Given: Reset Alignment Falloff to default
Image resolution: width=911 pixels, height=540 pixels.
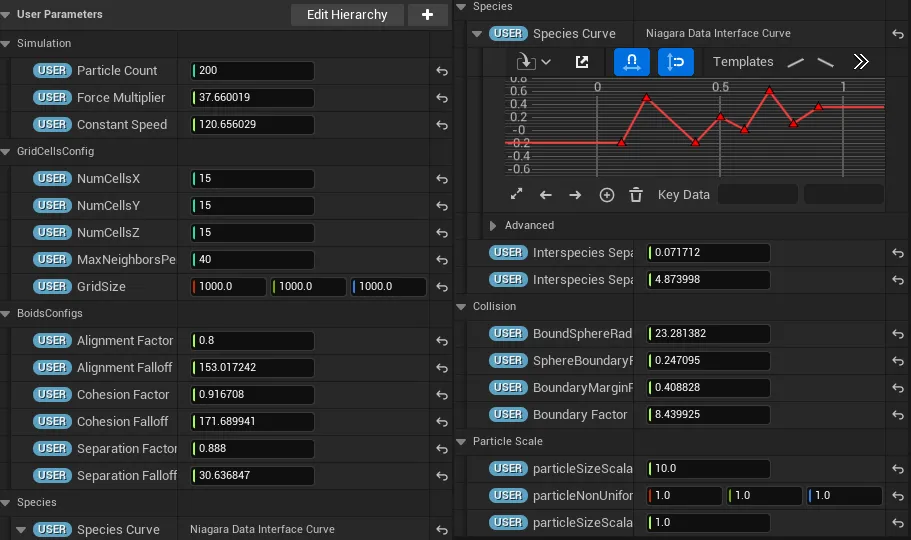Looking at the screenshot, I should tap(442, 368).
